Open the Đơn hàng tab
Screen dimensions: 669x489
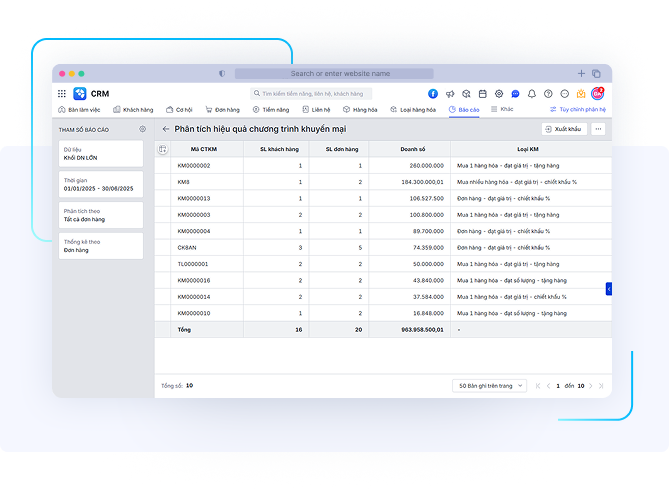tap(222, 109)
